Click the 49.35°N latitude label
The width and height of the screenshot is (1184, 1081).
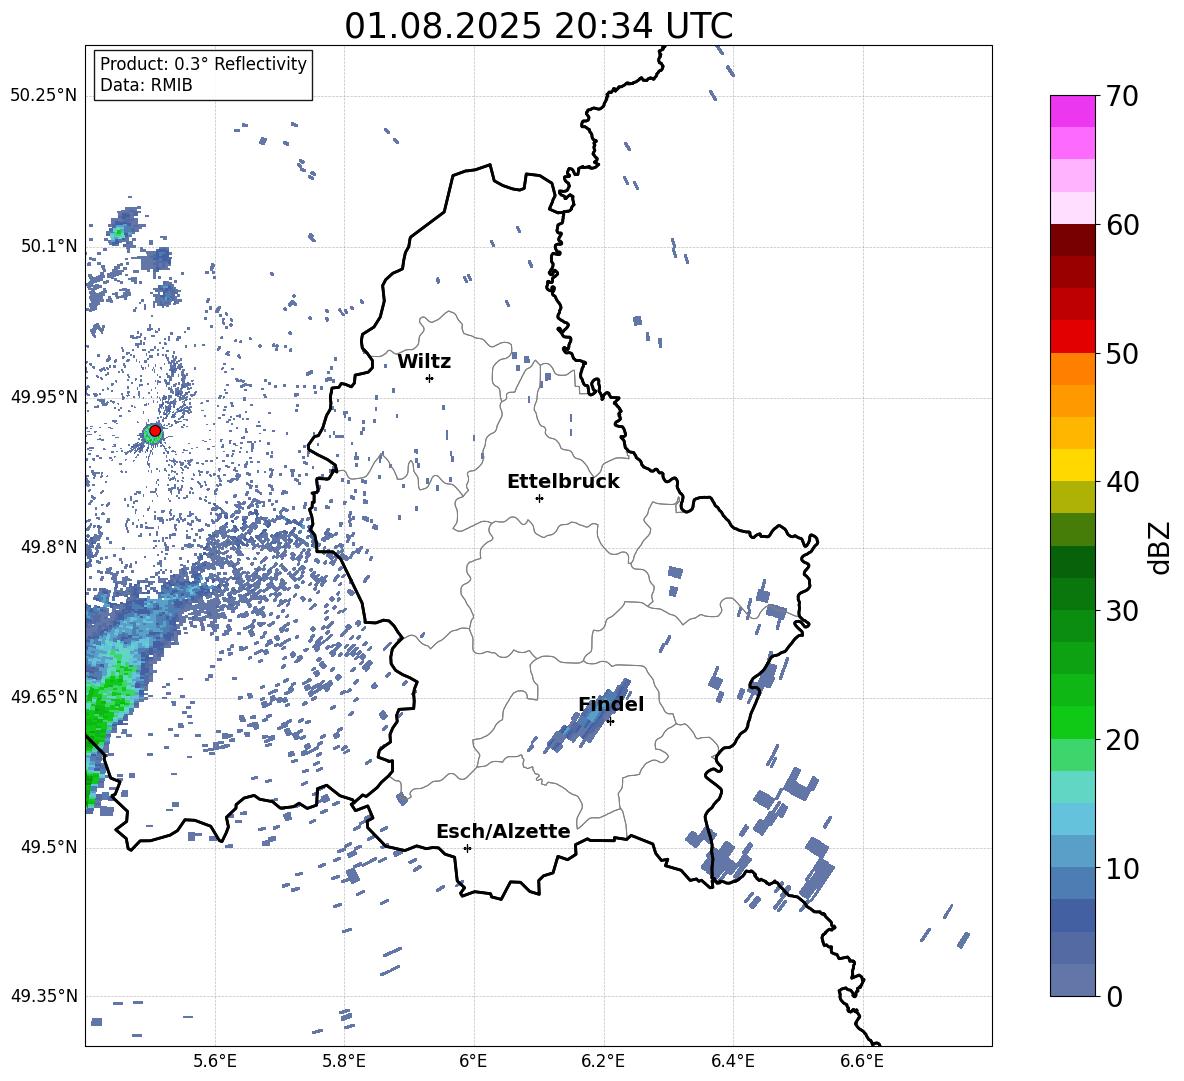pos(44,996)
